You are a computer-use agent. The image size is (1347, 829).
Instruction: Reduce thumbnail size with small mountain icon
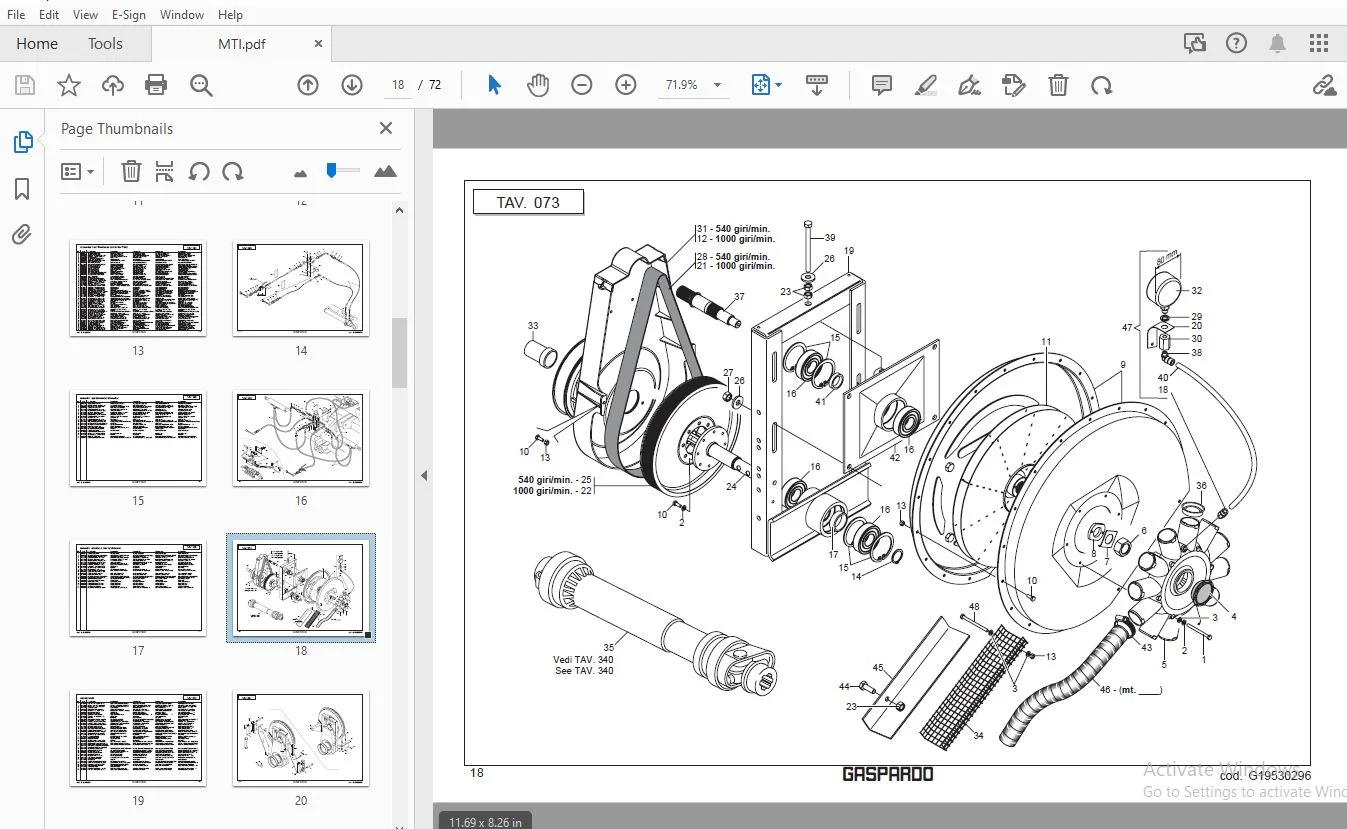pyautogui.click(x=300, y=173)
